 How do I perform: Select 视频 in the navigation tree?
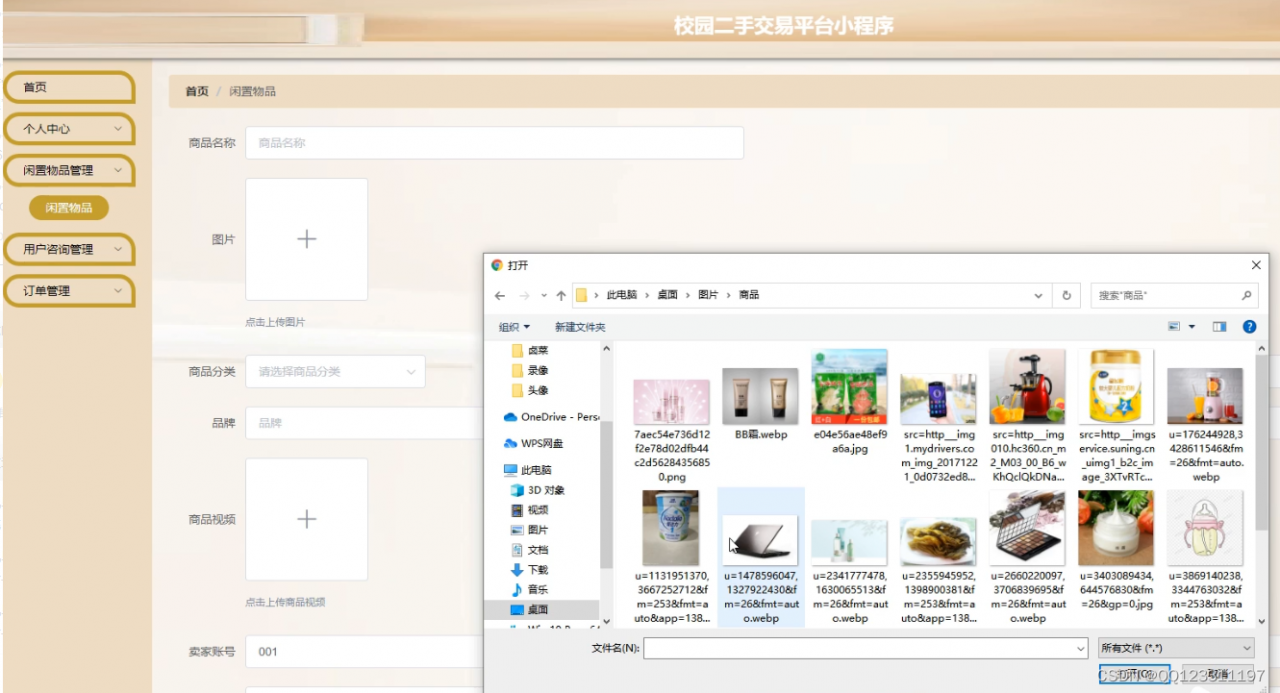coord(530,510)
